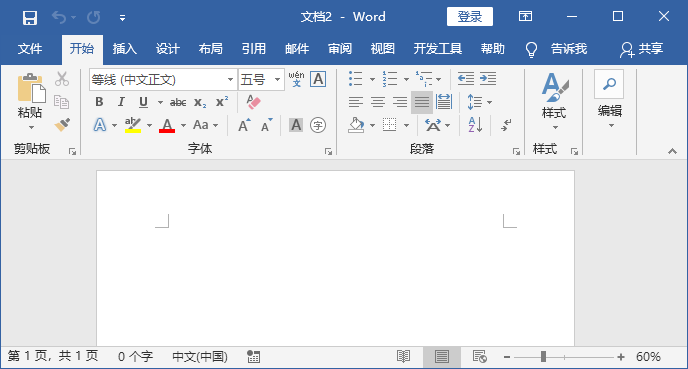Open the font size dropdown 五号

[x=277, y=80]
